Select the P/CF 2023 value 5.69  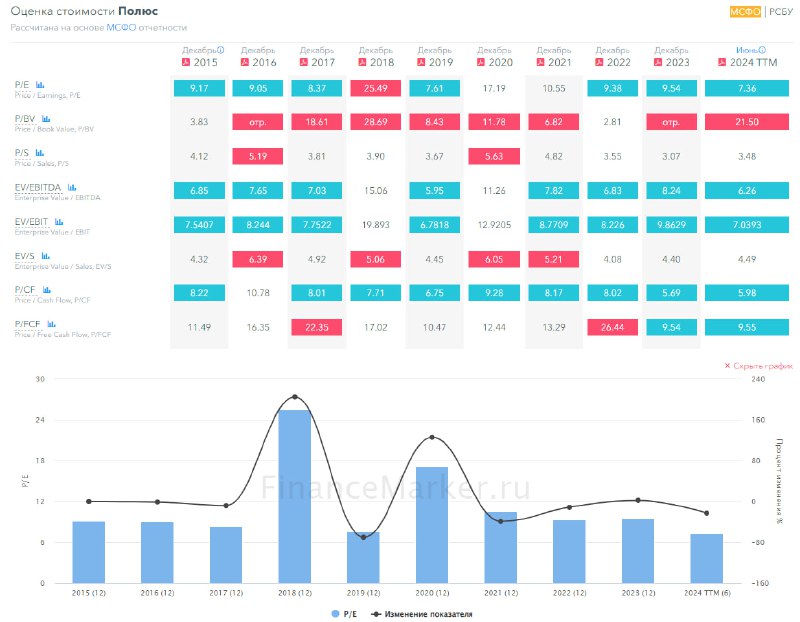point(671,293)
